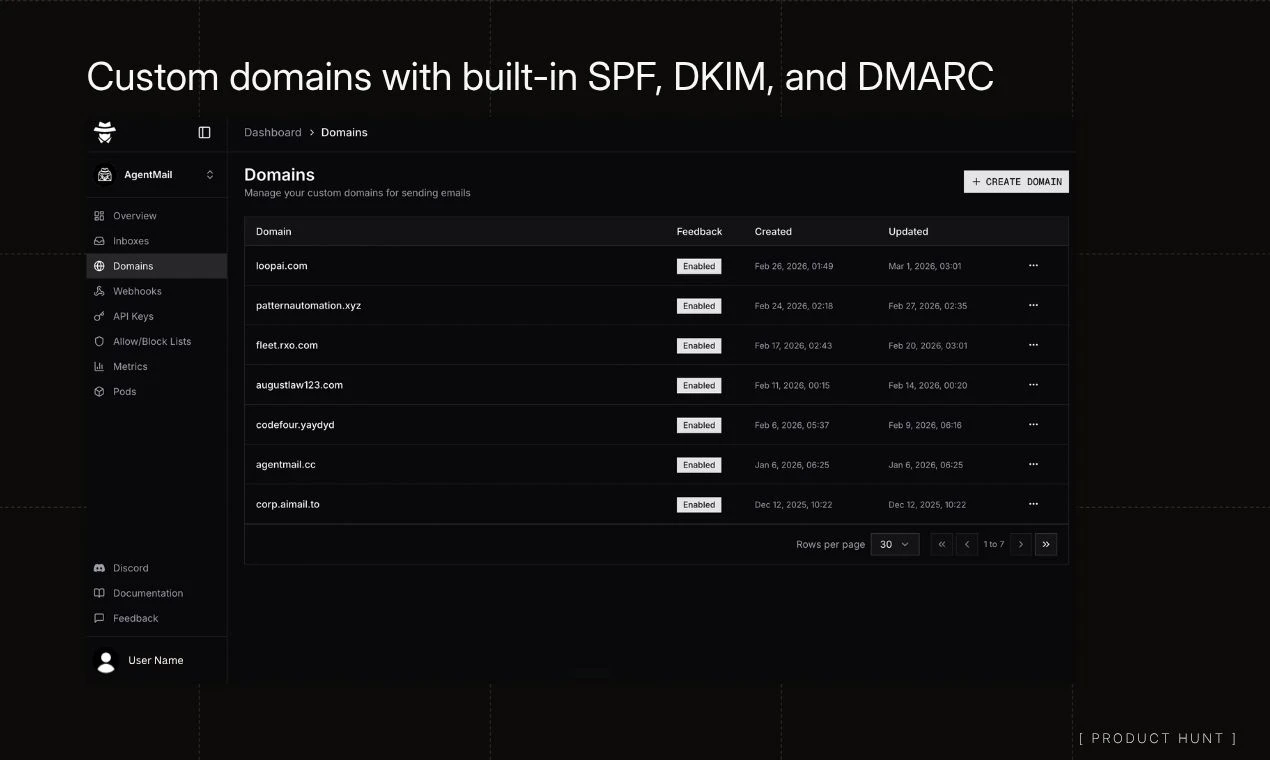Go to the last page with the double-arrow control
The width and height of the screenshot is (1270, 760).
[1046, 544]
